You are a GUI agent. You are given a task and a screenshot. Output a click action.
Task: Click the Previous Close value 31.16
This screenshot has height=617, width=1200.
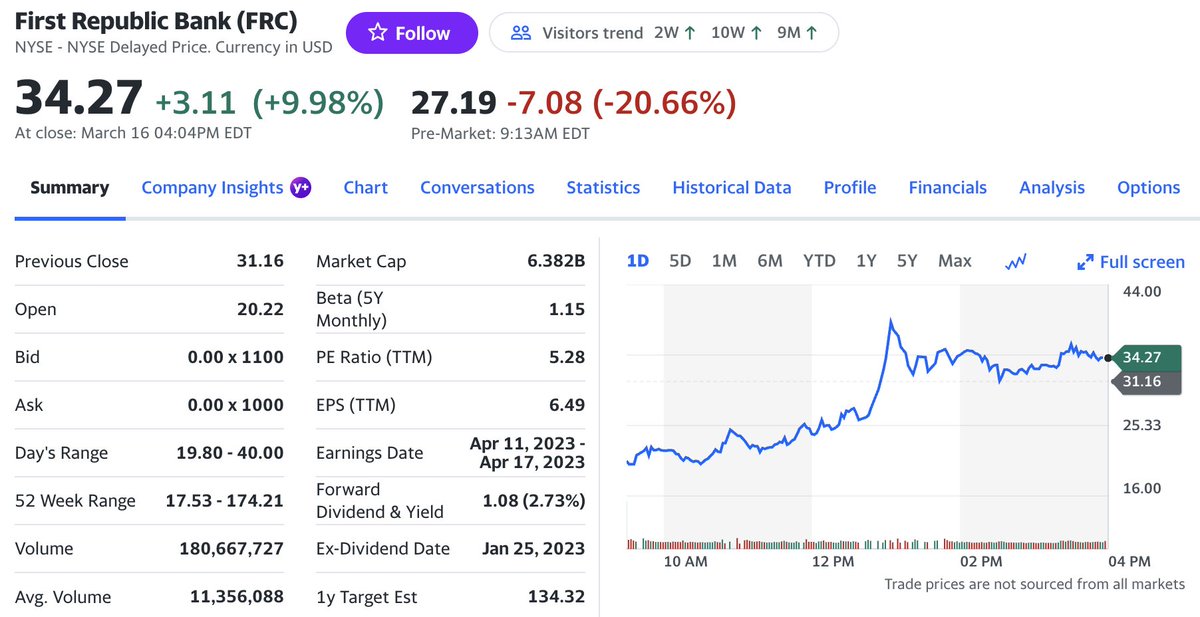coord(260,261)
